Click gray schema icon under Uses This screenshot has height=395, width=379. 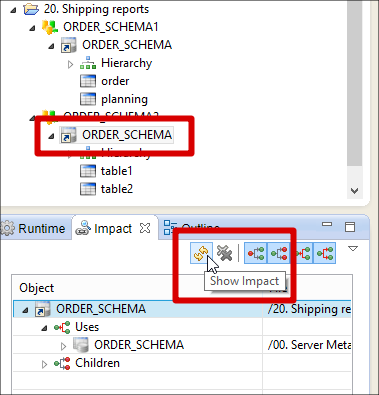pos(81,345)
